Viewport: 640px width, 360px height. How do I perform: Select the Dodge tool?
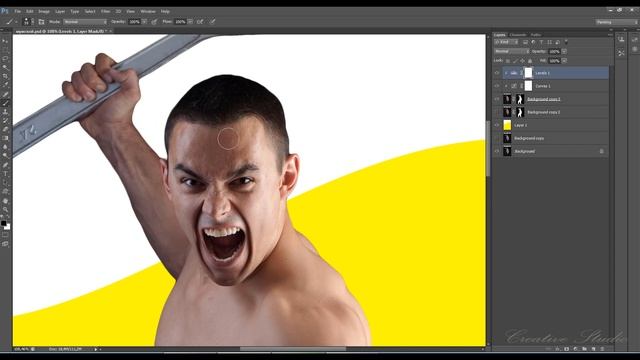[5, 156]
